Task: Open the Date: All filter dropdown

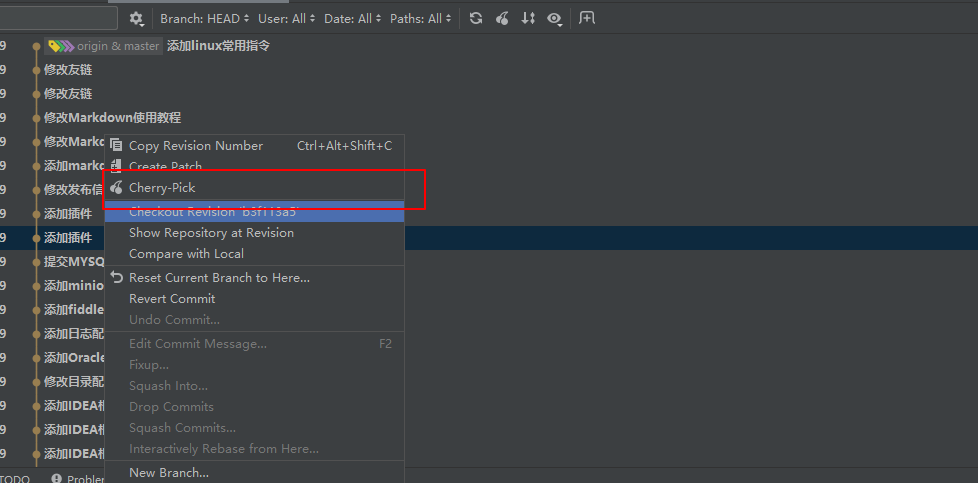Action: (x=352, y=19)
